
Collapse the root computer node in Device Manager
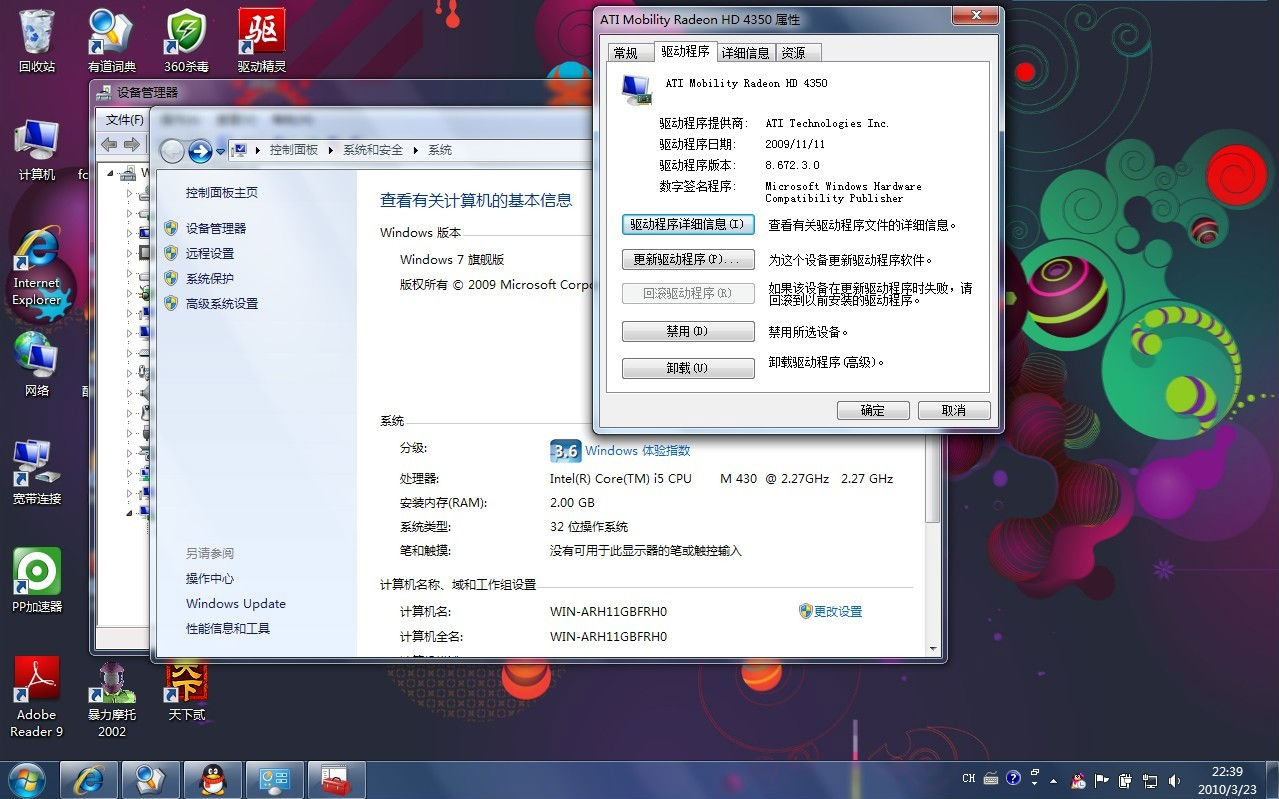(111, 174)
